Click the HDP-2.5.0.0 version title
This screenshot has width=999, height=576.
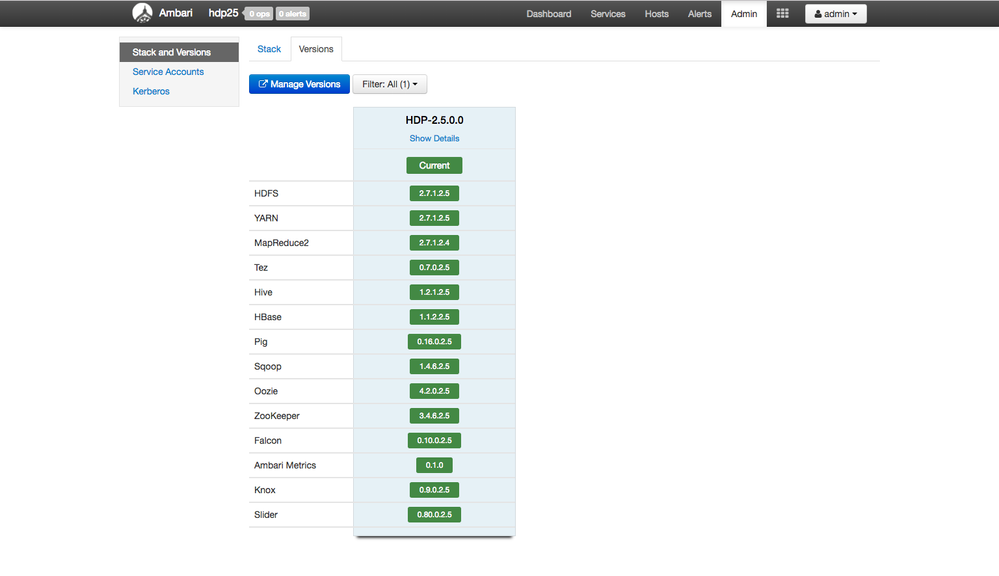[x=435, y=120]
